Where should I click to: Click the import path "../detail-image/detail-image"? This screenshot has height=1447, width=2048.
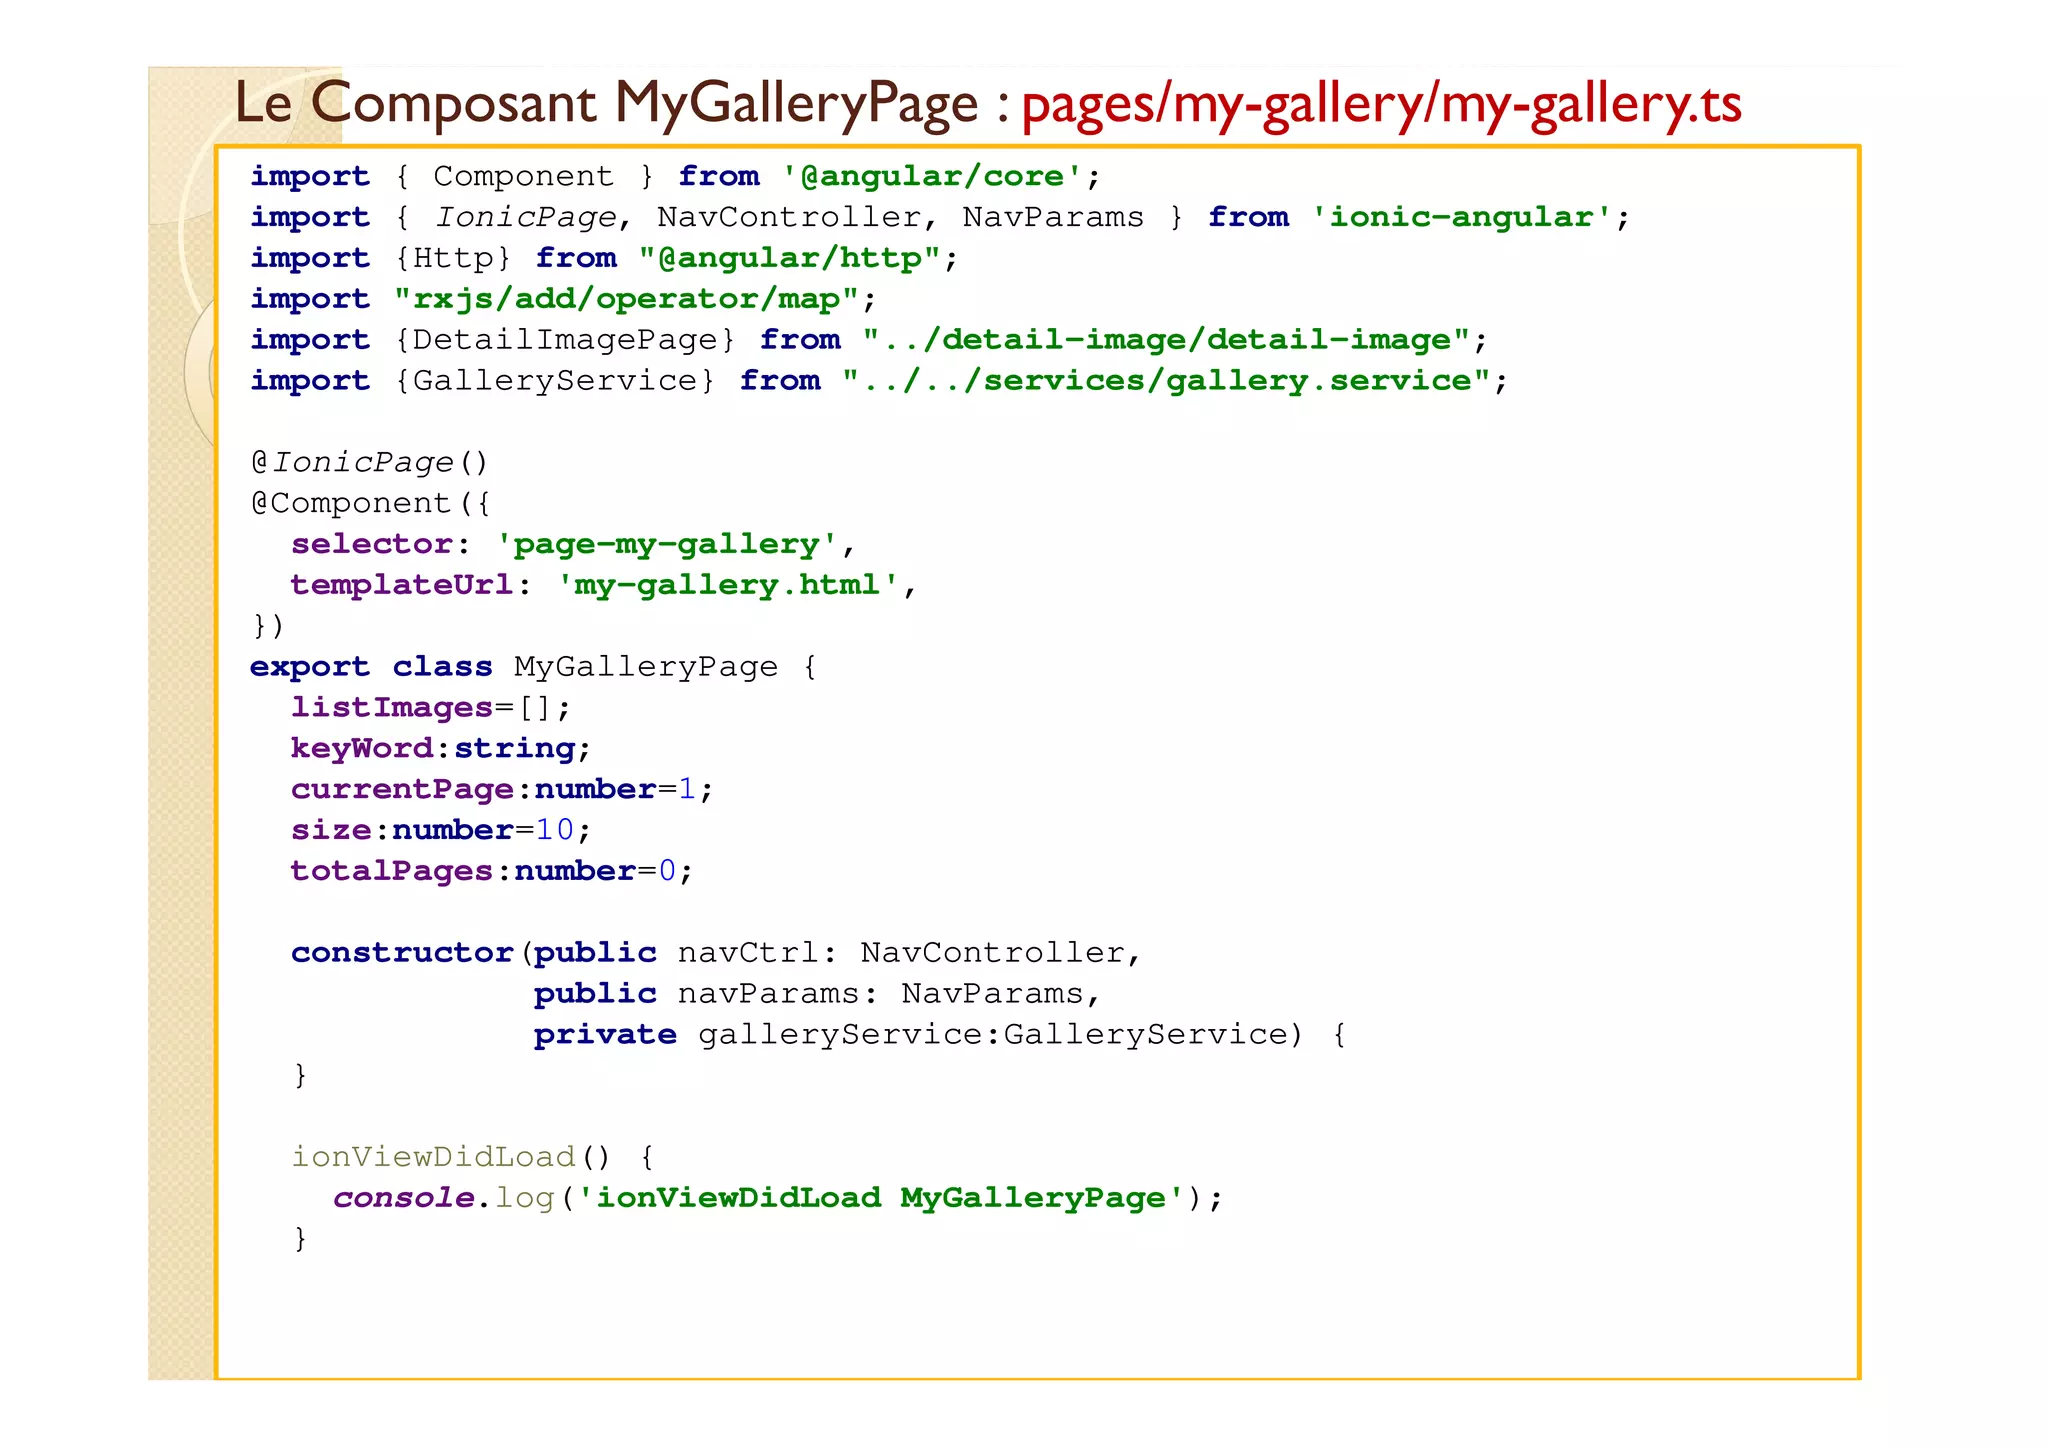coord(1166,341)
